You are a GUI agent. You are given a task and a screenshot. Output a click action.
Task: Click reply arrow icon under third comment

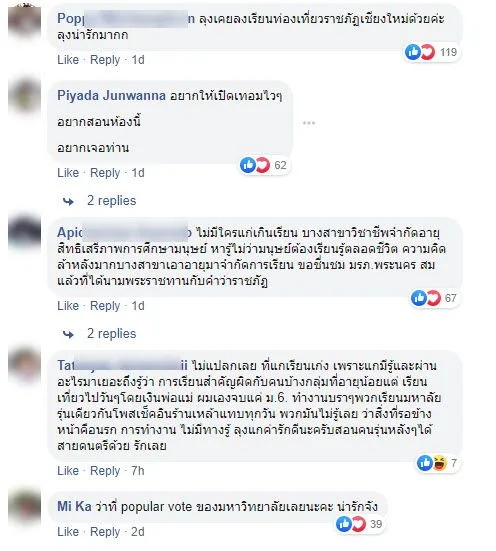[68, 335]
